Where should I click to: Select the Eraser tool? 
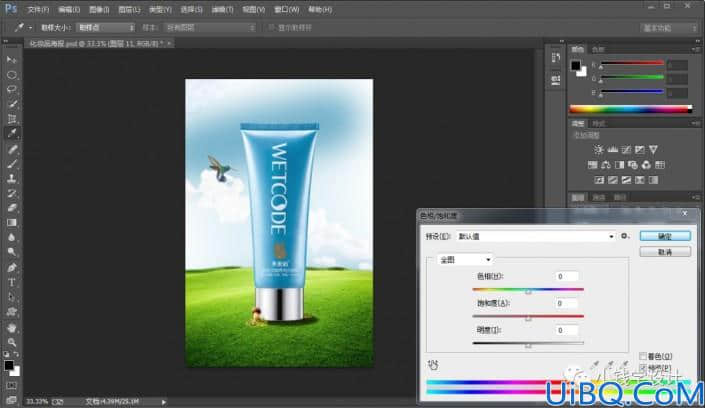click(x=12, y=208)
